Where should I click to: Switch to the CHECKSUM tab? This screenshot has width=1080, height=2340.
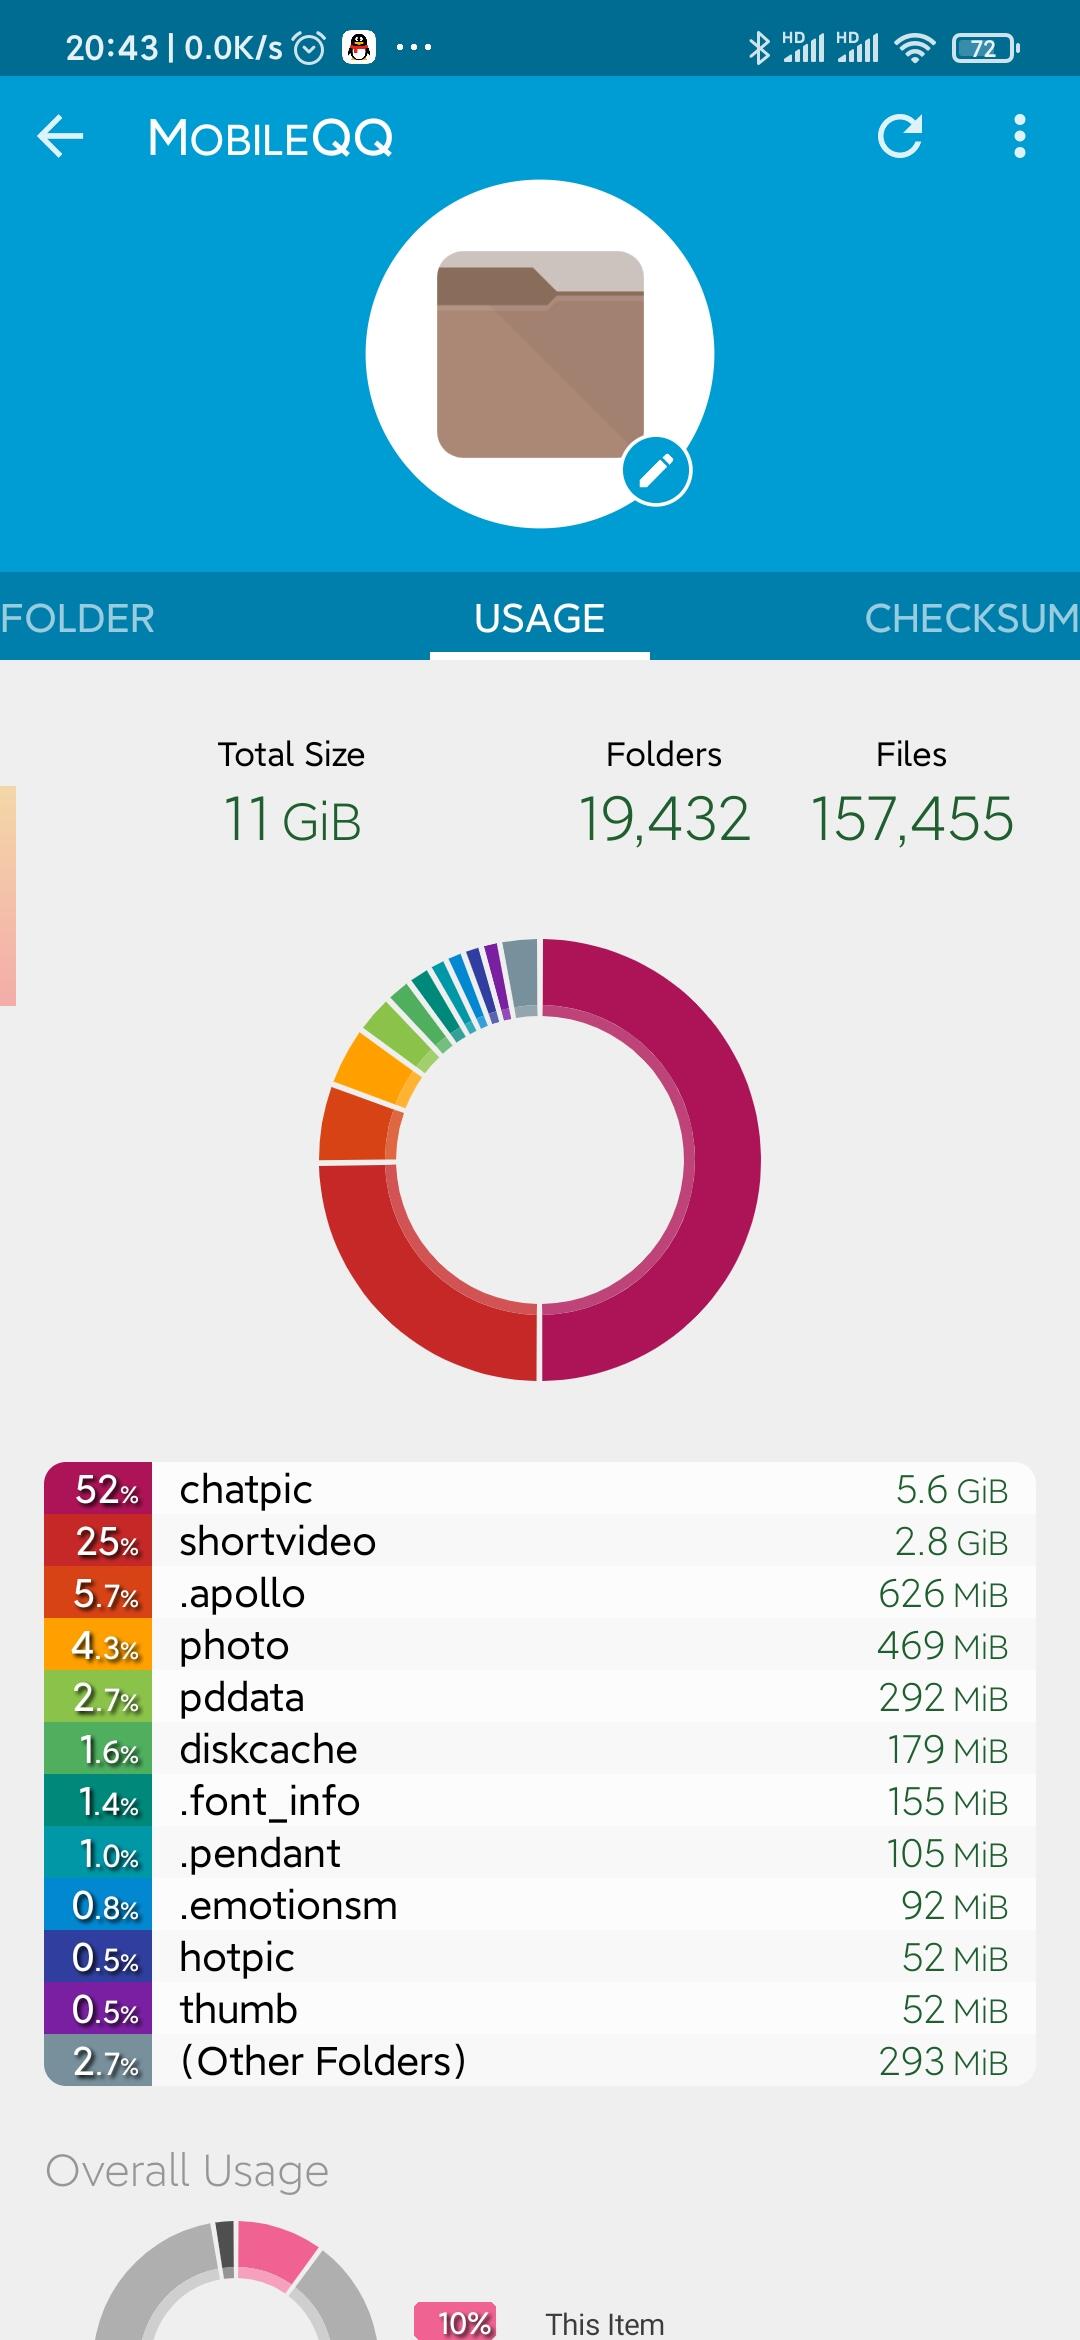(x=970, y=618)
